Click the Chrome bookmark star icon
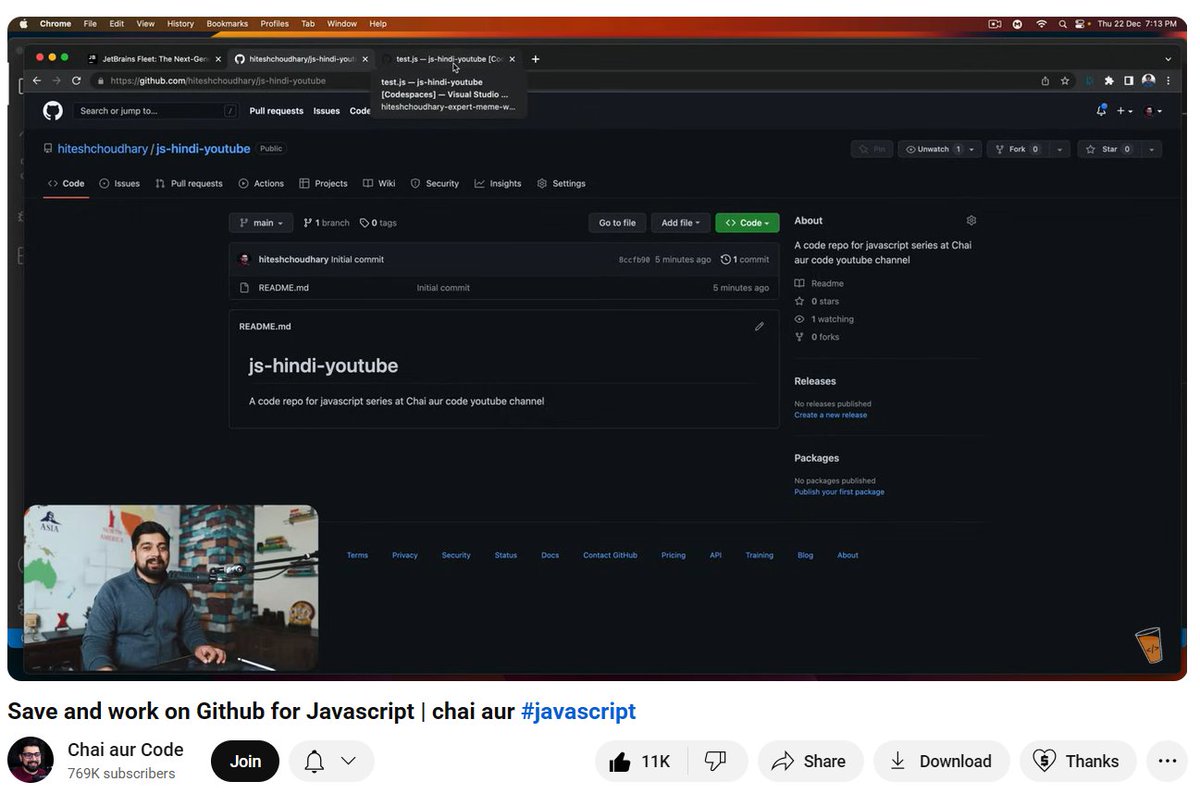The image size is (1200, 794). click(x=1065, y=81)
